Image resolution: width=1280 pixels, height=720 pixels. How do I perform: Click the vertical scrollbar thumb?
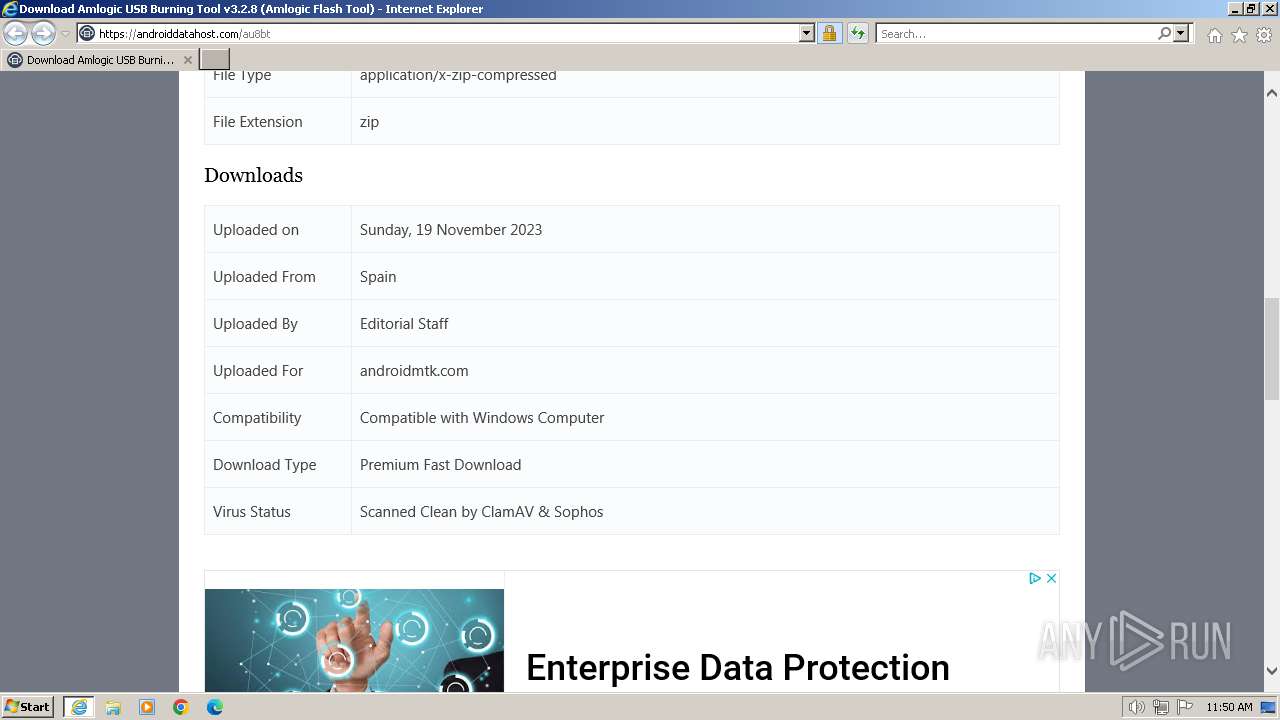pos(1272,348)
